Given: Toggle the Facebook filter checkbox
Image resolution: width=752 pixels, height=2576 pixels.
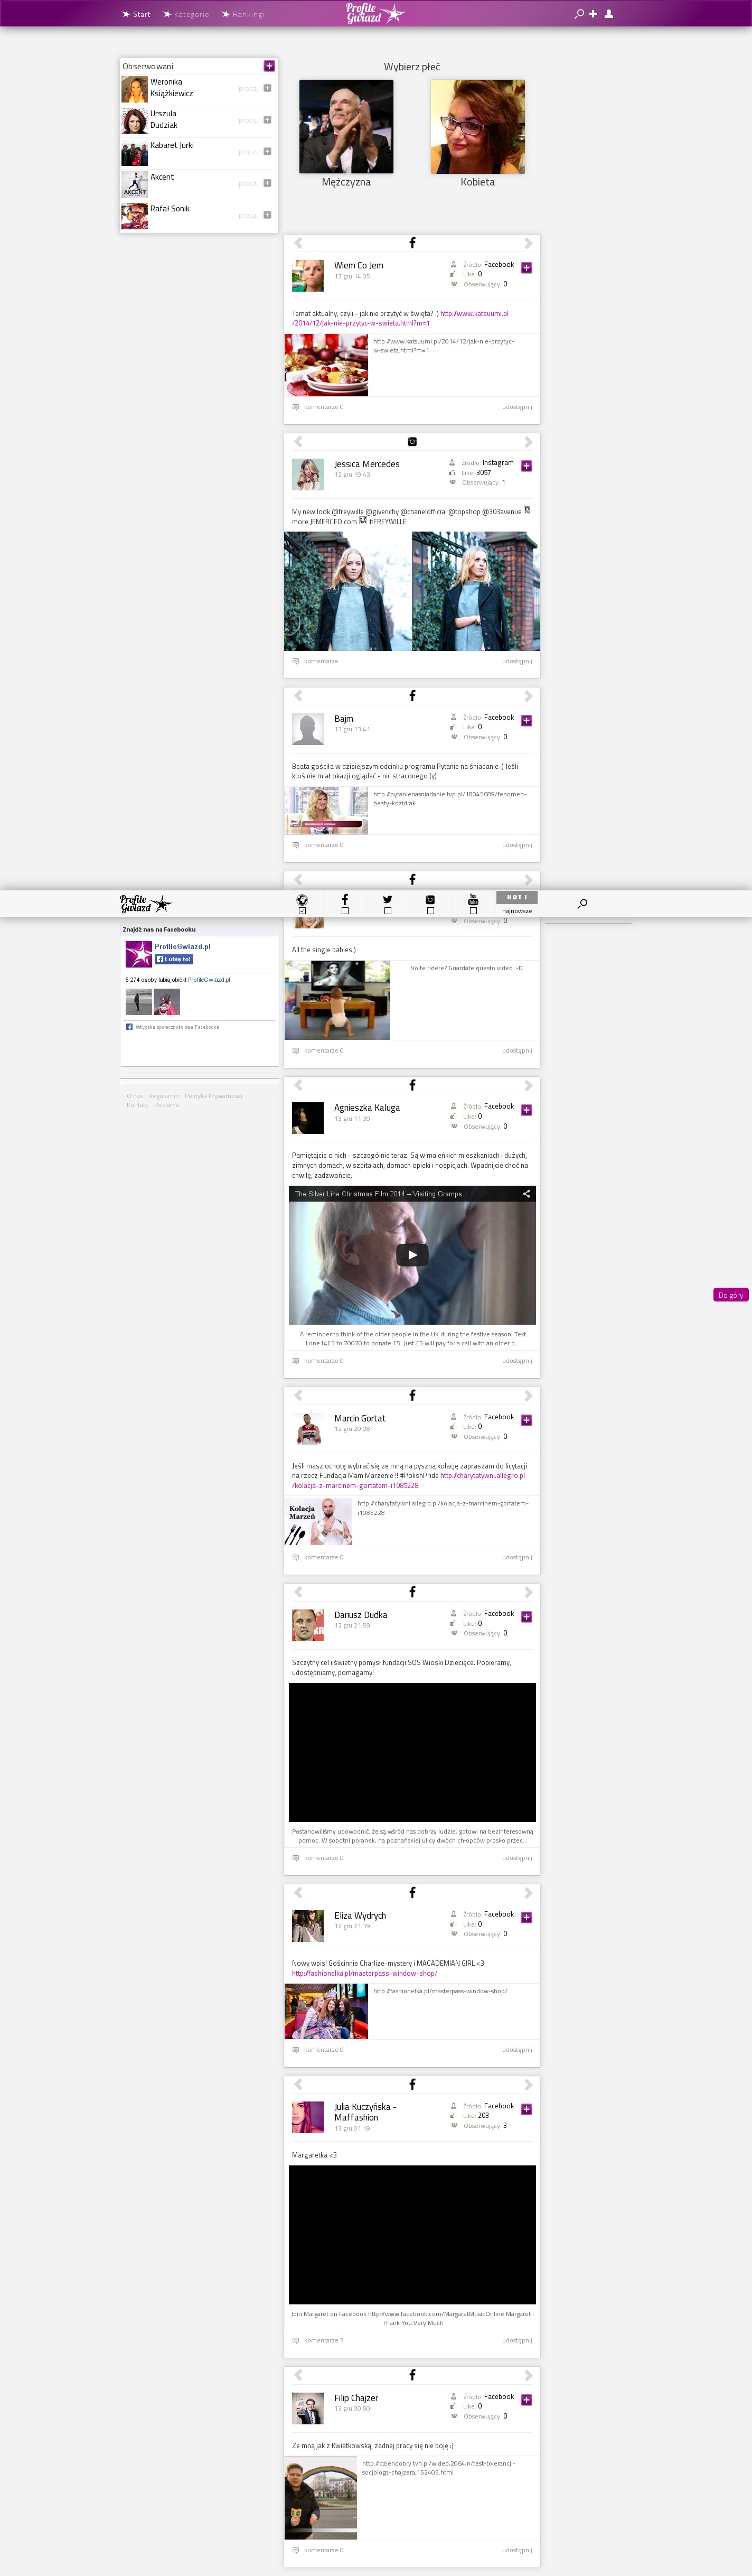Looking at the screenshot, I should (x=345, y=911).
